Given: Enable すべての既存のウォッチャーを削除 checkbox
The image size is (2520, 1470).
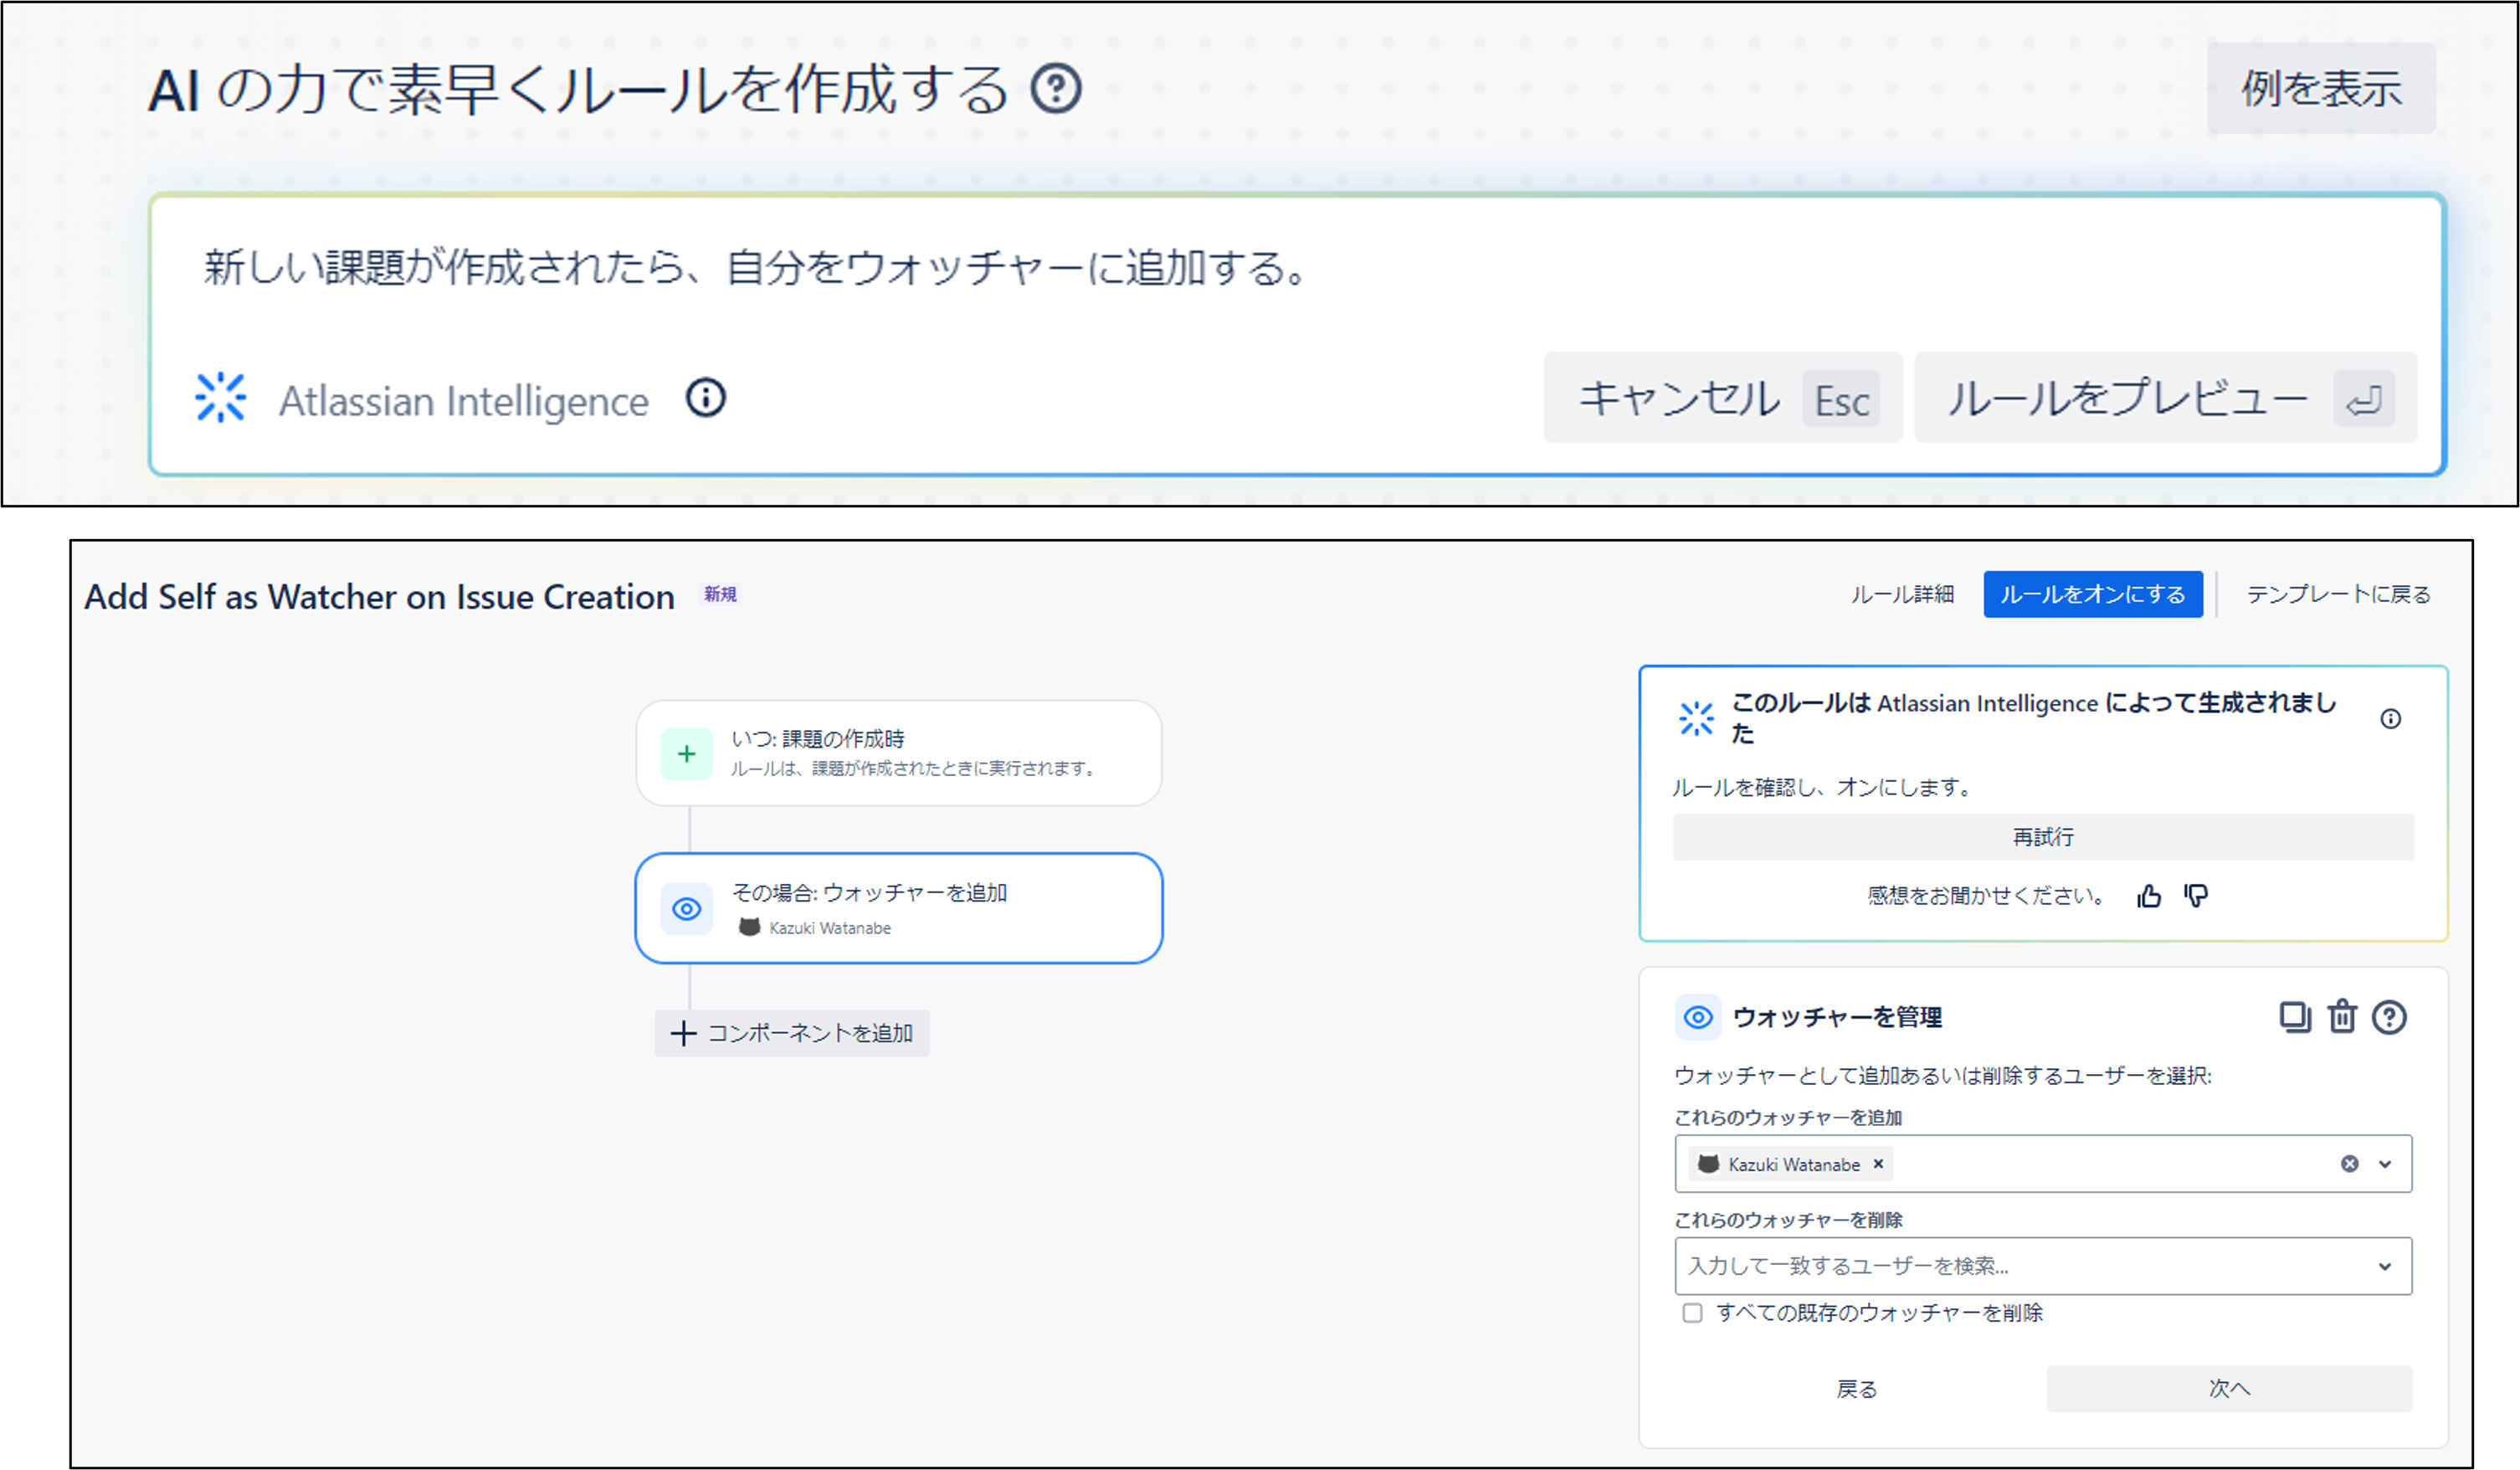Looking at the screenshot, I should click(1692, 1313).
